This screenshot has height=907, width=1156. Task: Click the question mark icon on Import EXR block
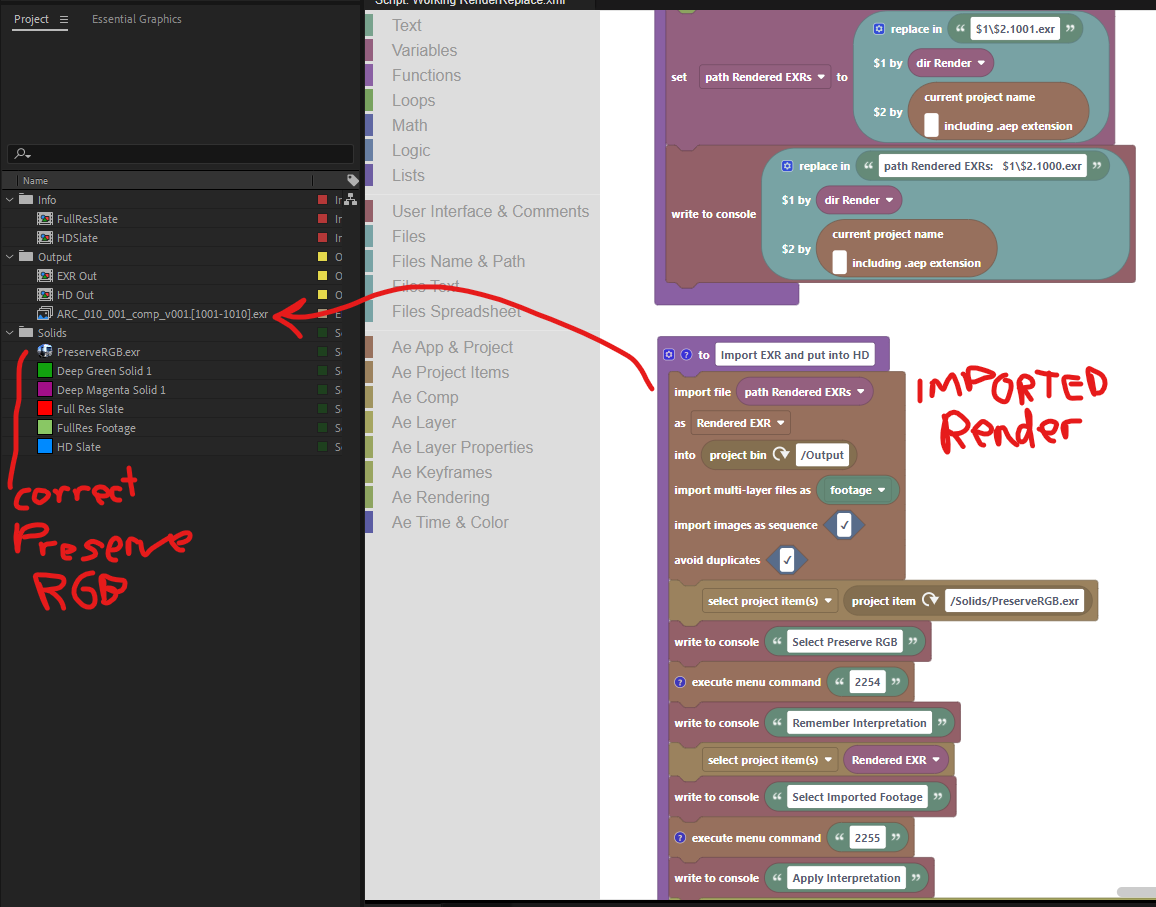click(x=684, y=354)
